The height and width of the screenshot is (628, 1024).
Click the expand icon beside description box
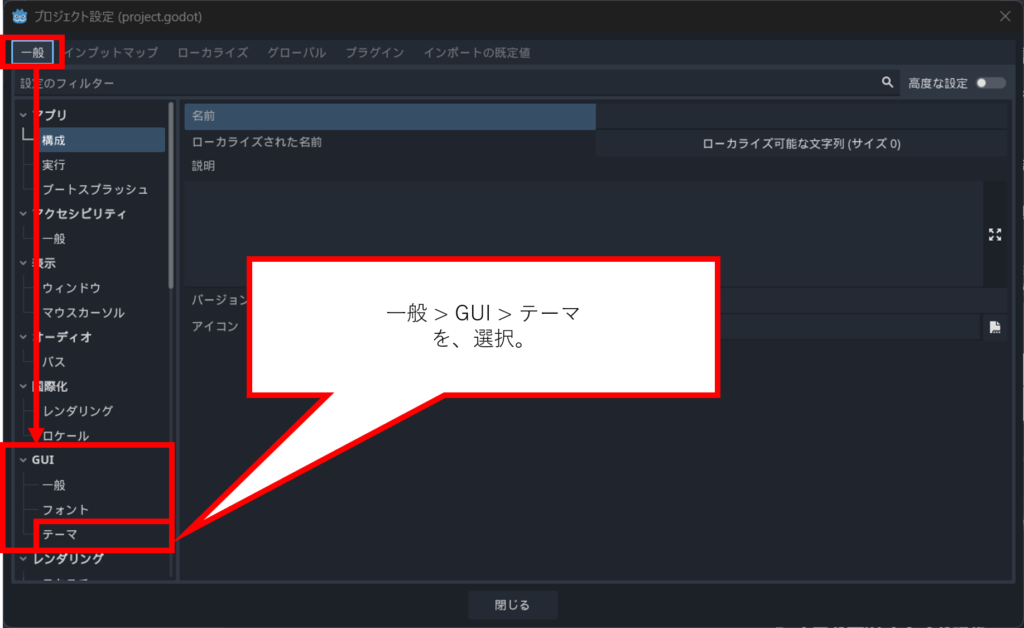[x=994, y=235]
